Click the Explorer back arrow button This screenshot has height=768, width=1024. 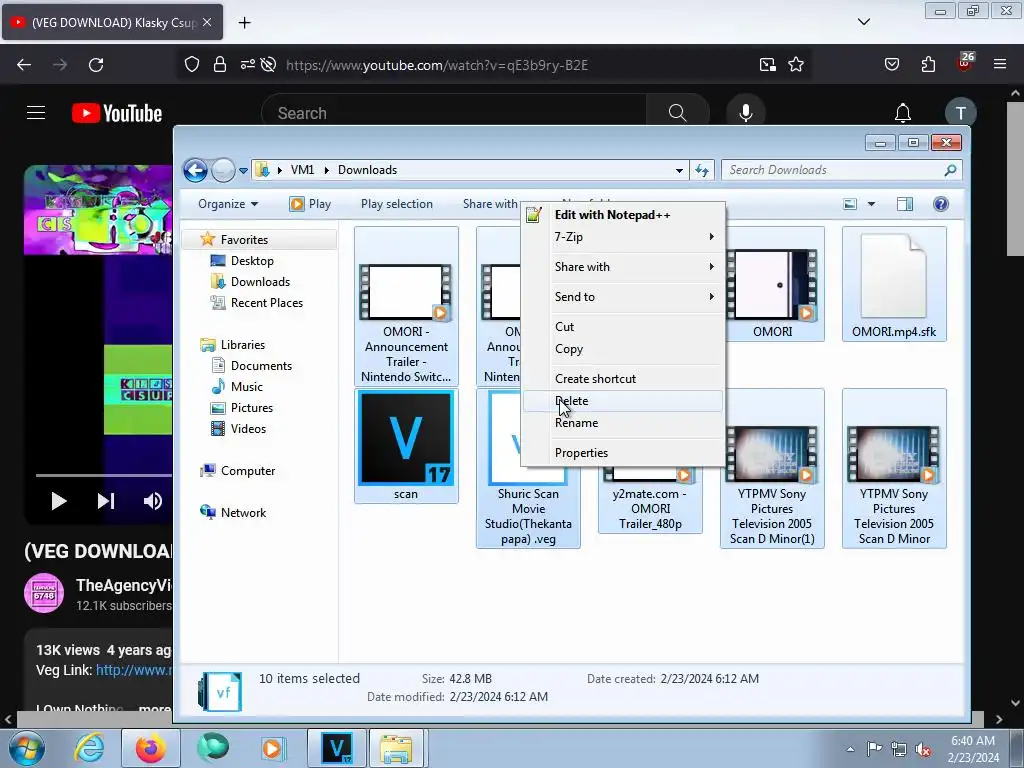coord(195,170)
